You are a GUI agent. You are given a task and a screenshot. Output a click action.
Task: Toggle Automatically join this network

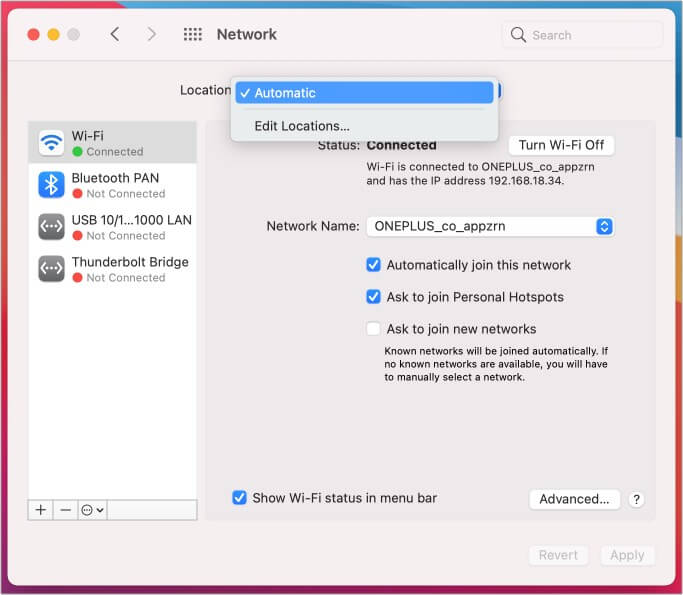click(x=373, y=264)
